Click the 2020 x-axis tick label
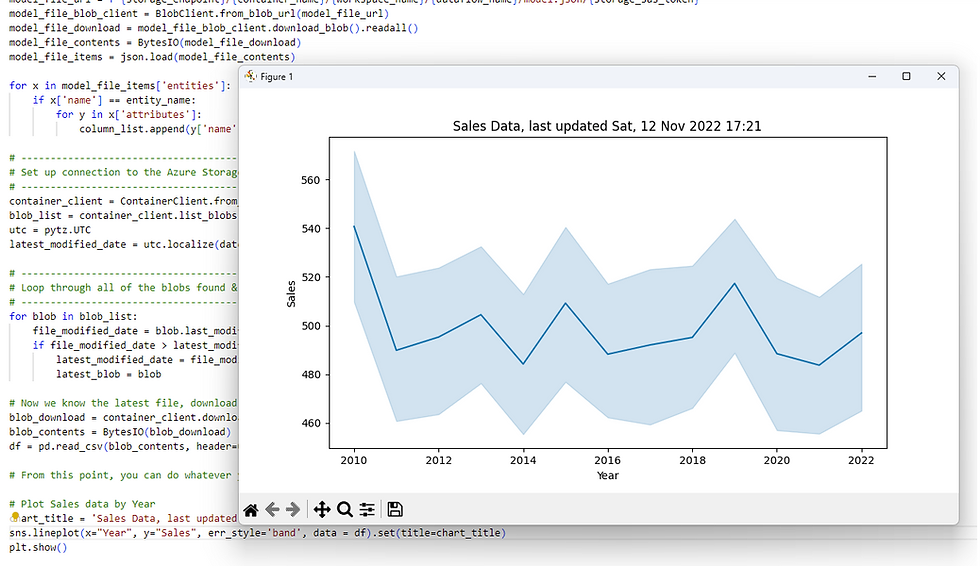The width and height of the screenshot is (980, 566). click(777, 460)
